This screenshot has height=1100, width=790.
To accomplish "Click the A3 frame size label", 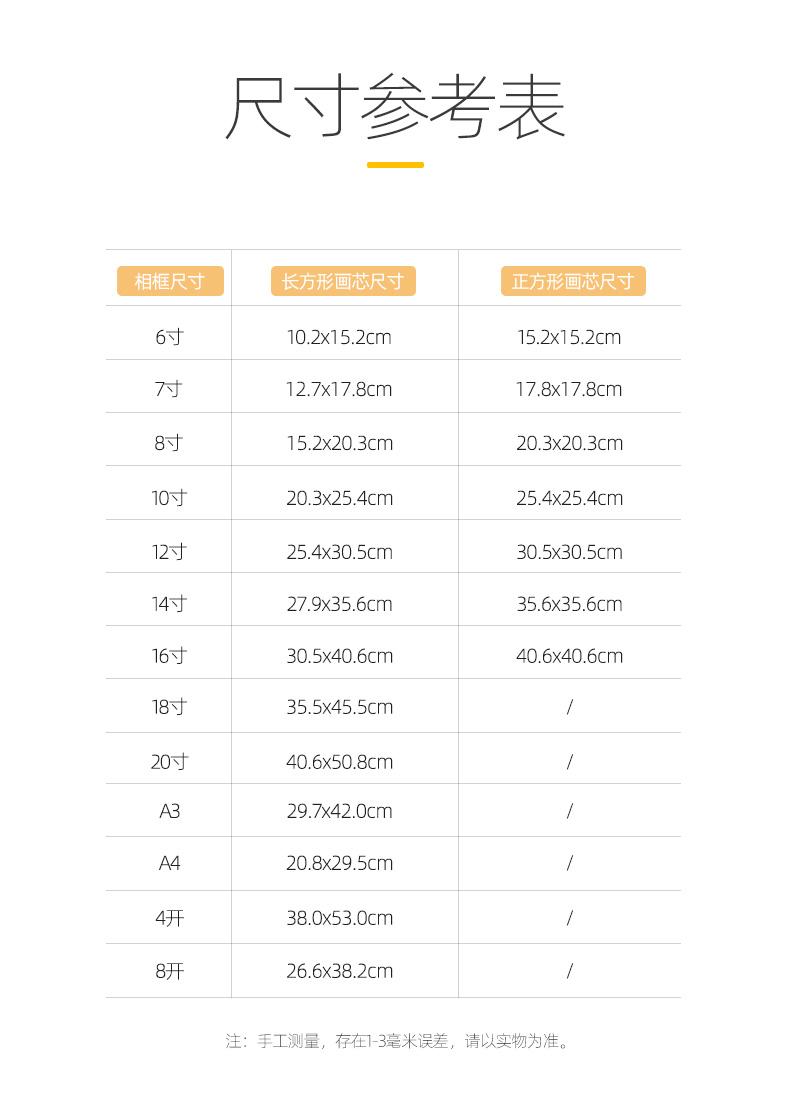I will pyautogui.click(x=169, y=811).
